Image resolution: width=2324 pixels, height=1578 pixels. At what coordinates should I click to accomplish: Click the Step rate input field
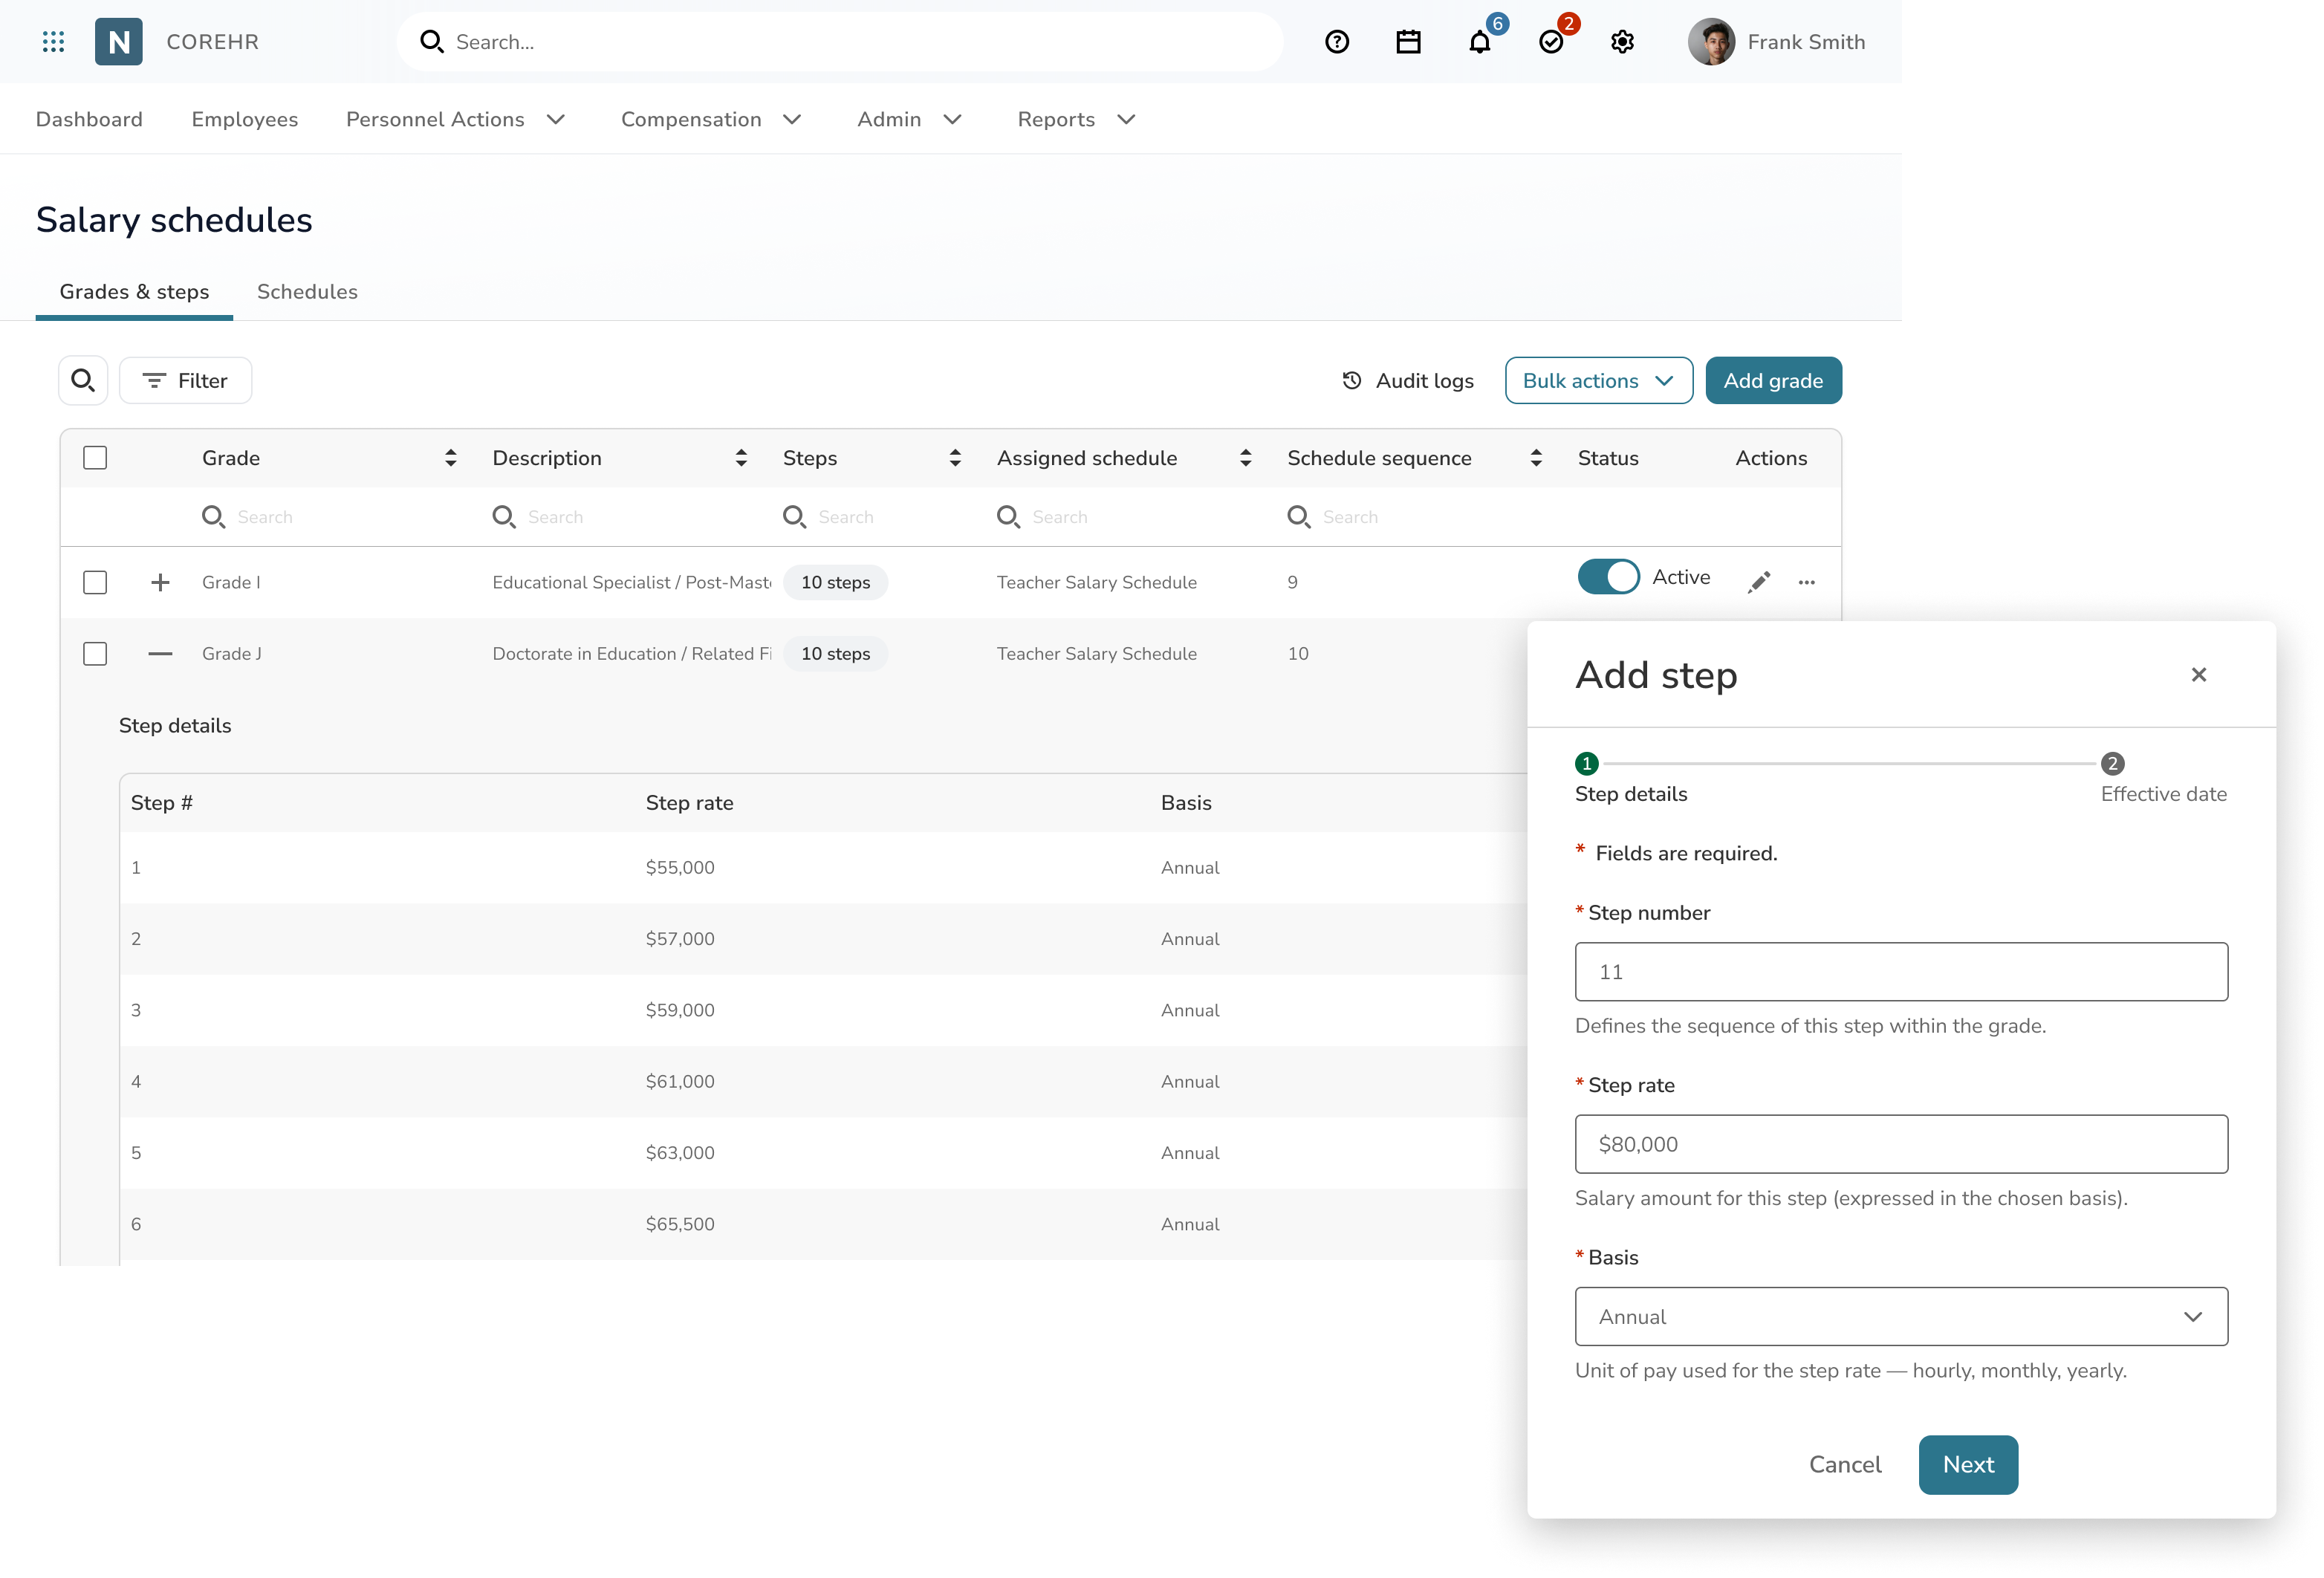tap(1901, 1144)
